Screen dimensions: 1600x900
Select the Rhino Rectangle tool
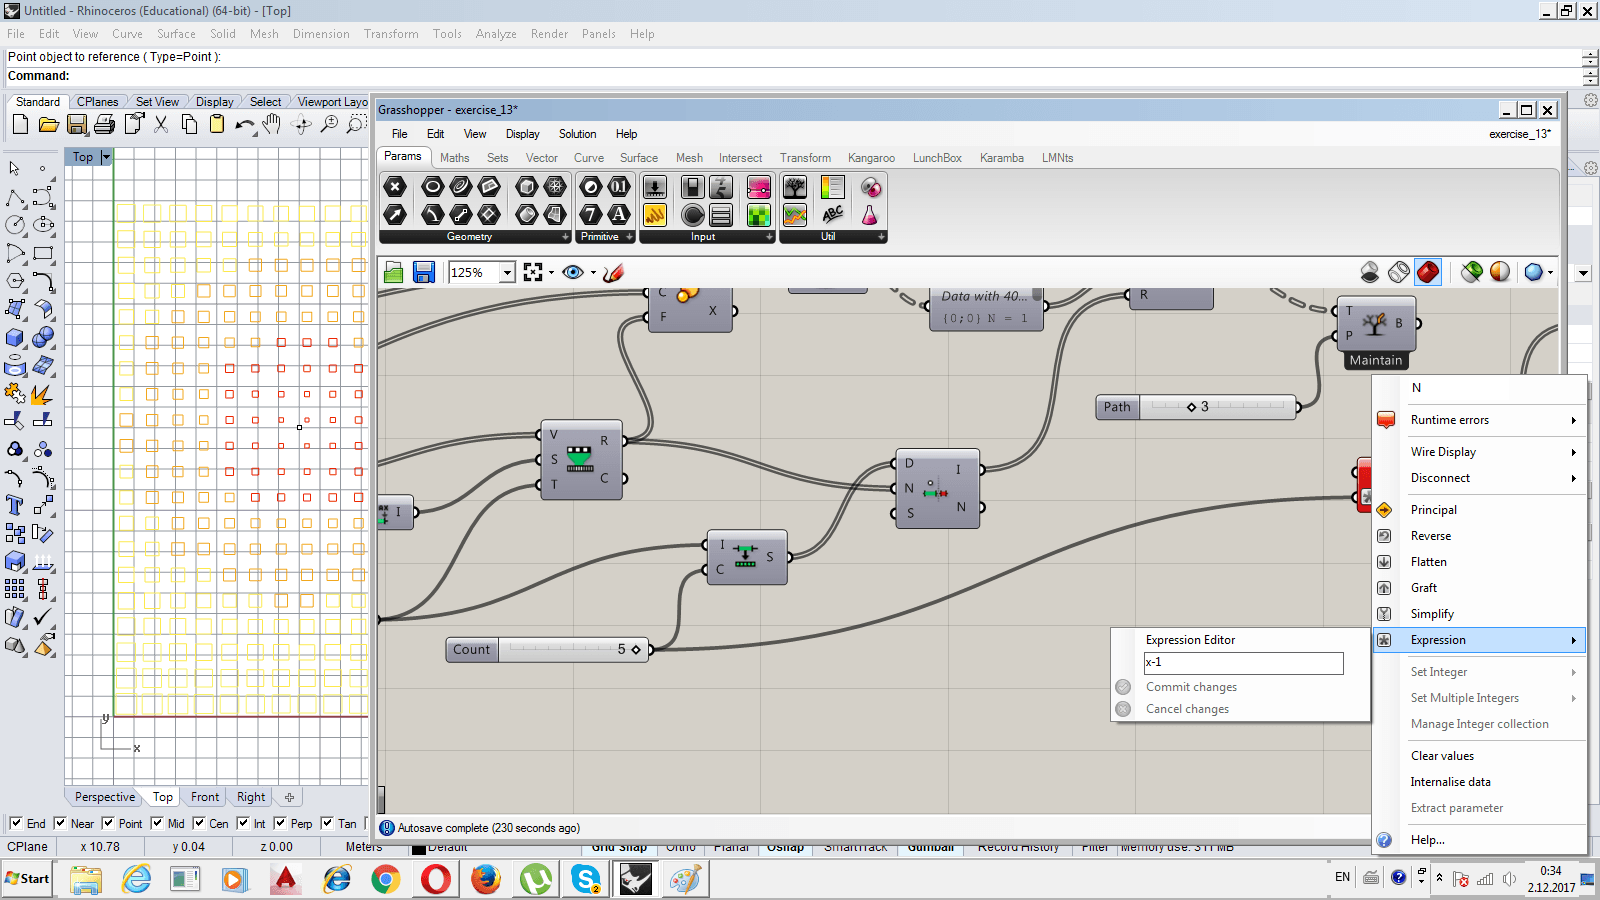tap(43, 254)
